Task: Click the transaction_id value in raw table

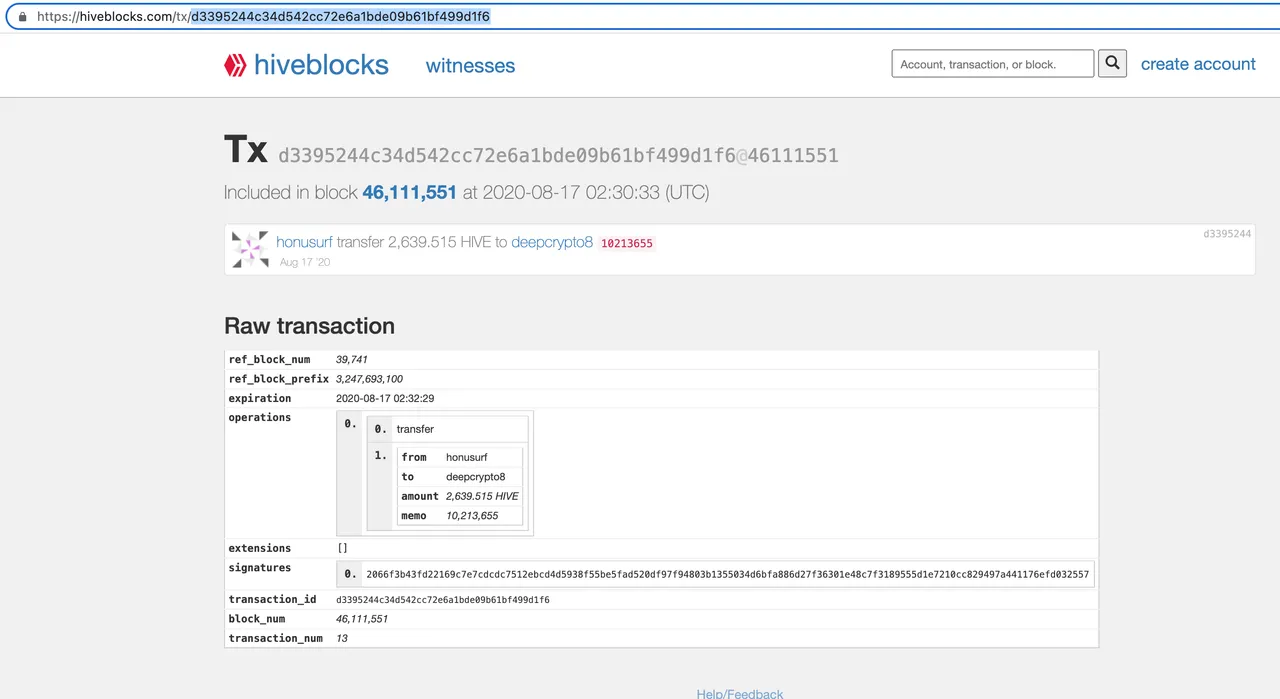Action: pos(443,600)
